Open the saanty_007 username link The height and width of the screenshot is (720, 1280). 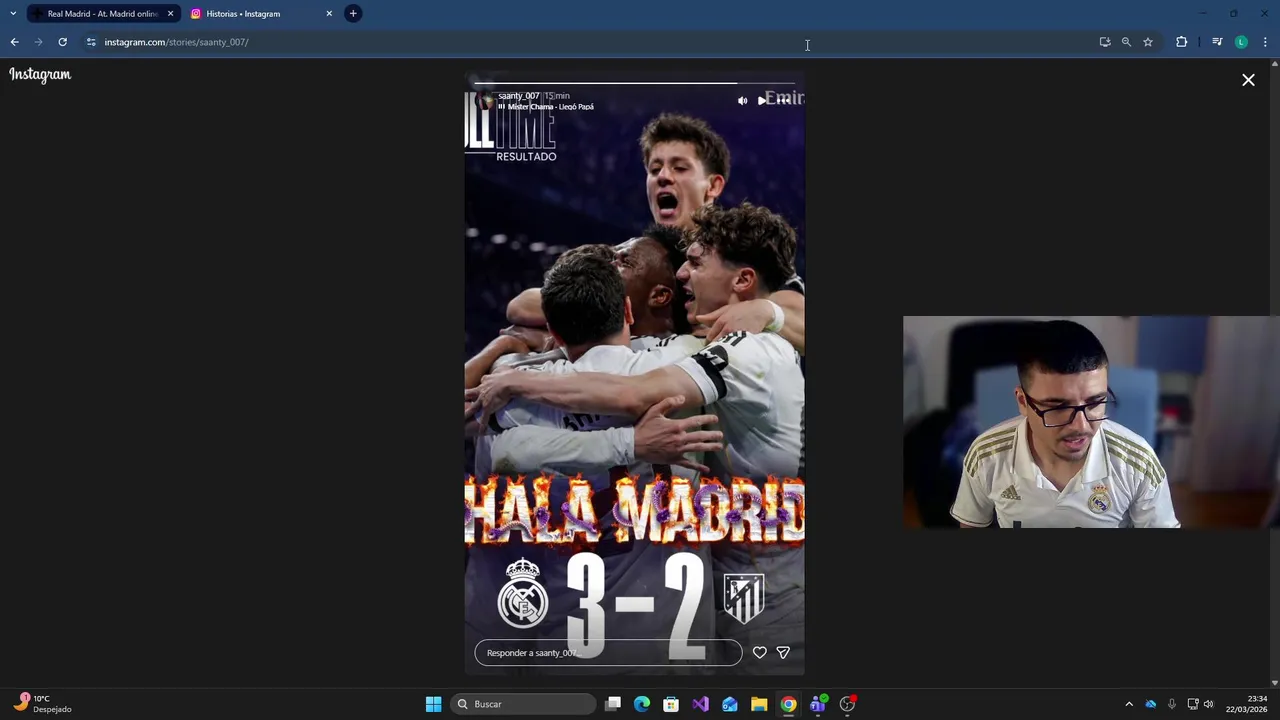click(x=518, y=96)
